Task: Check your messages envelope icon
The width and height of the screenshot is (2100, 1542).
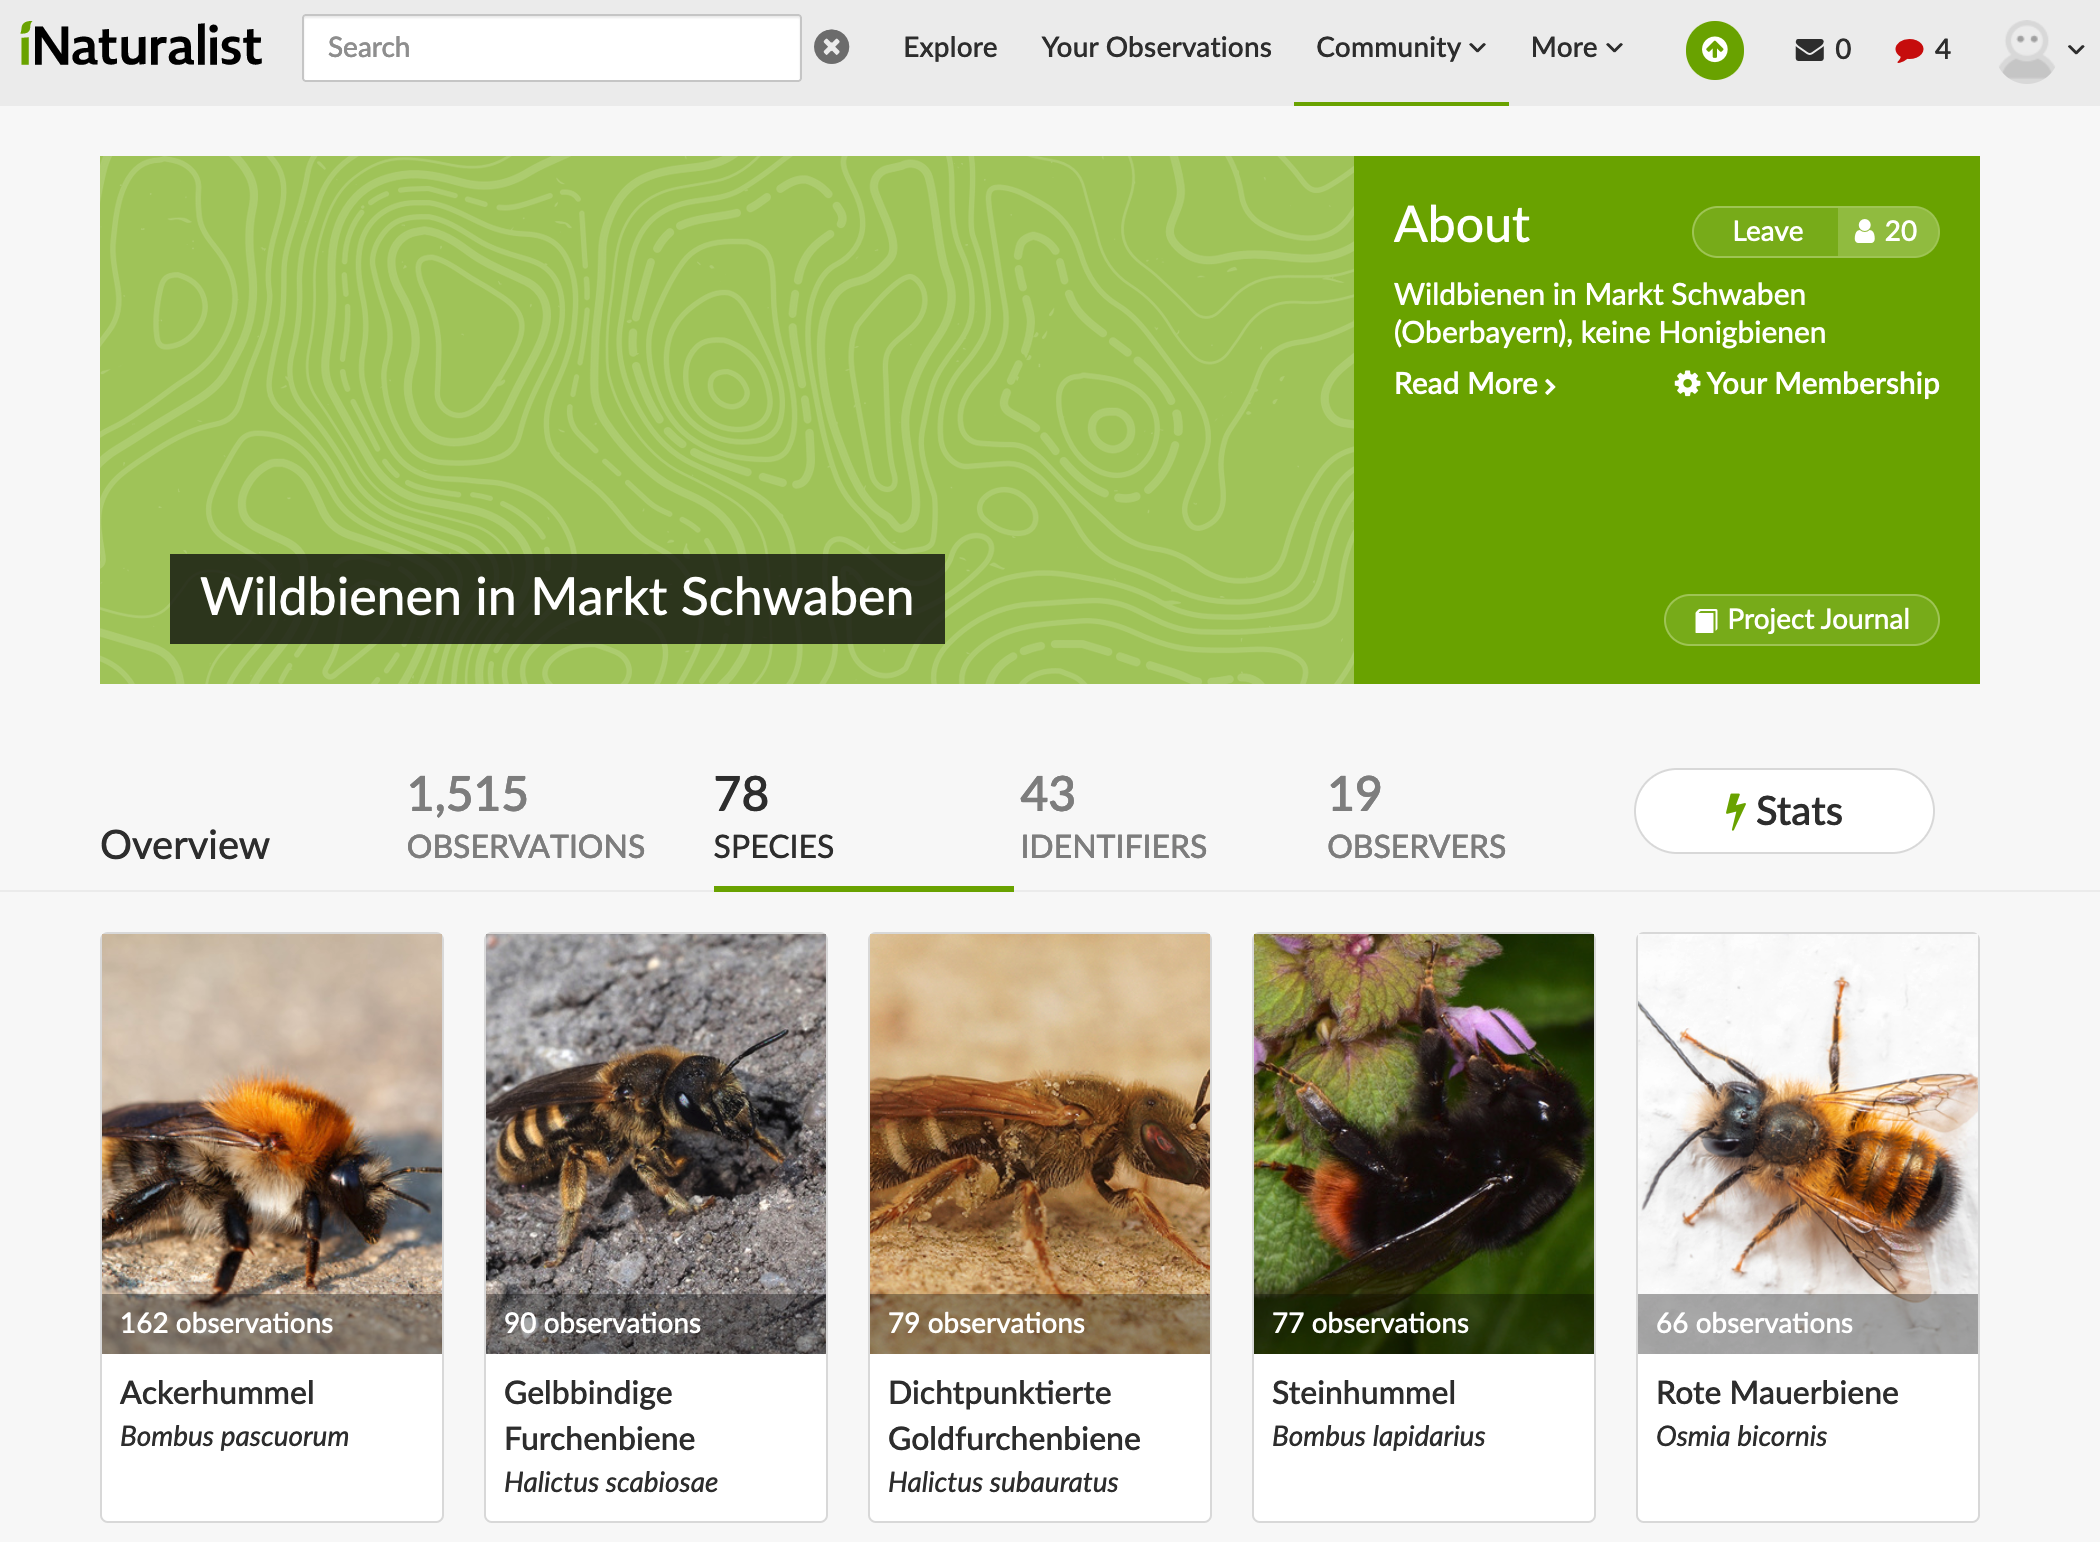Action: tap(1810, 48)
